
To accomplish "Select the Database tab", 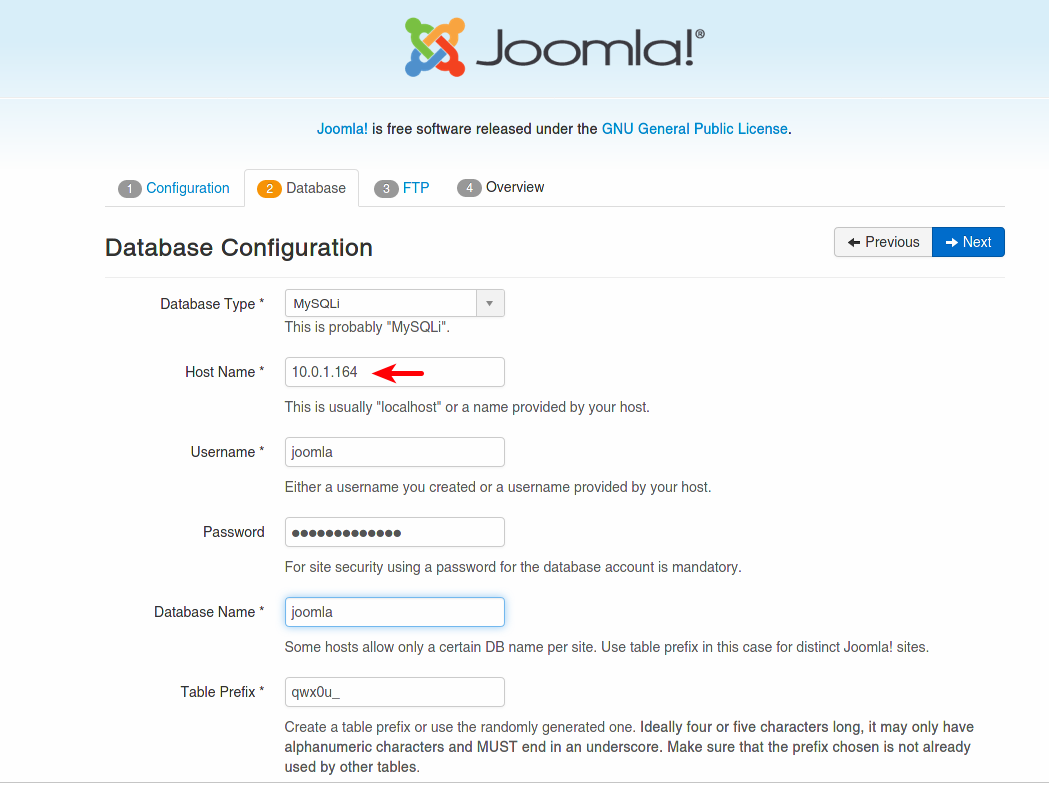I will pyautogui.click(x=302, y=188).
